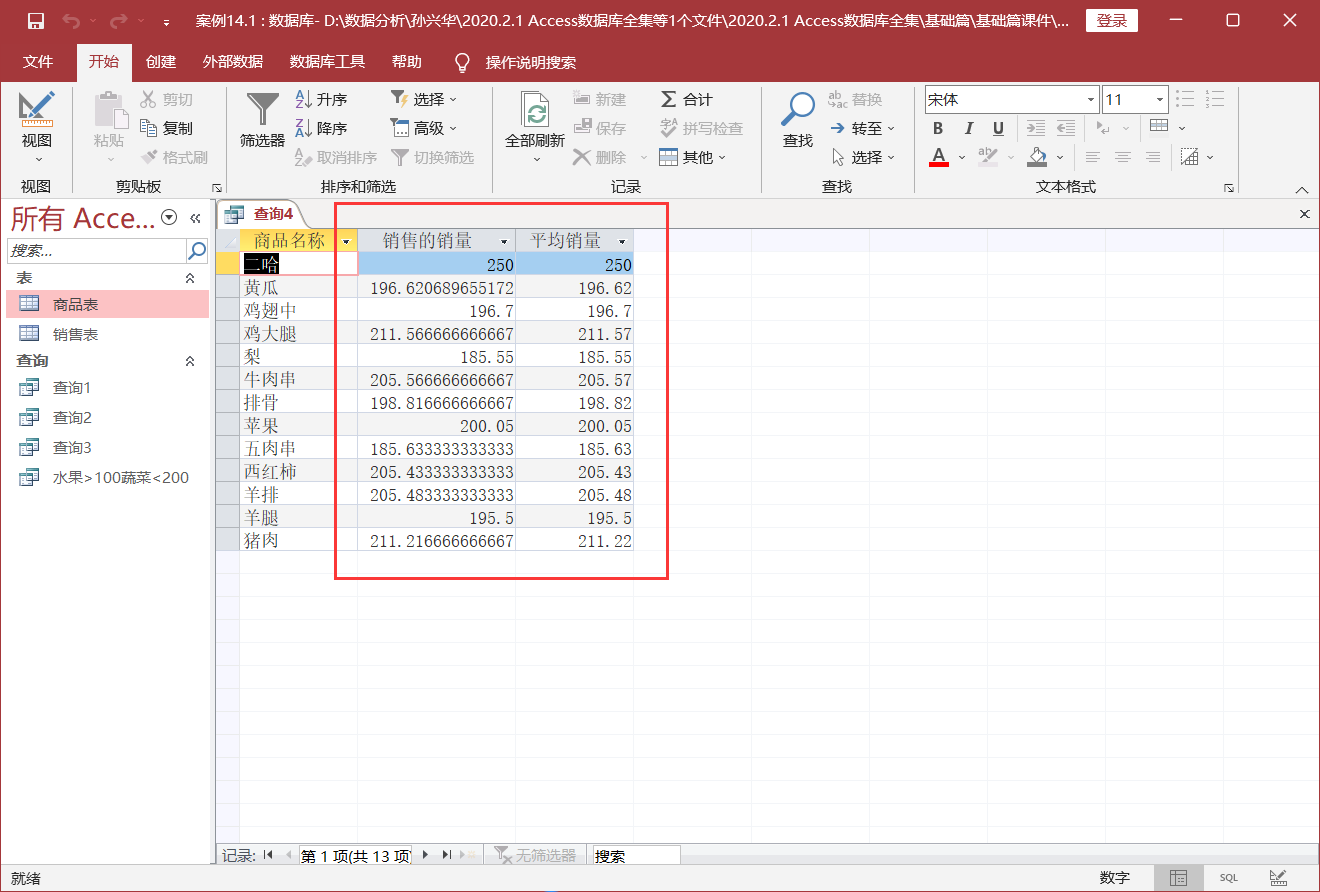1320x892 pixels.
Task: Click the navigation pane 搜索 field
Action: pos(97,250)
